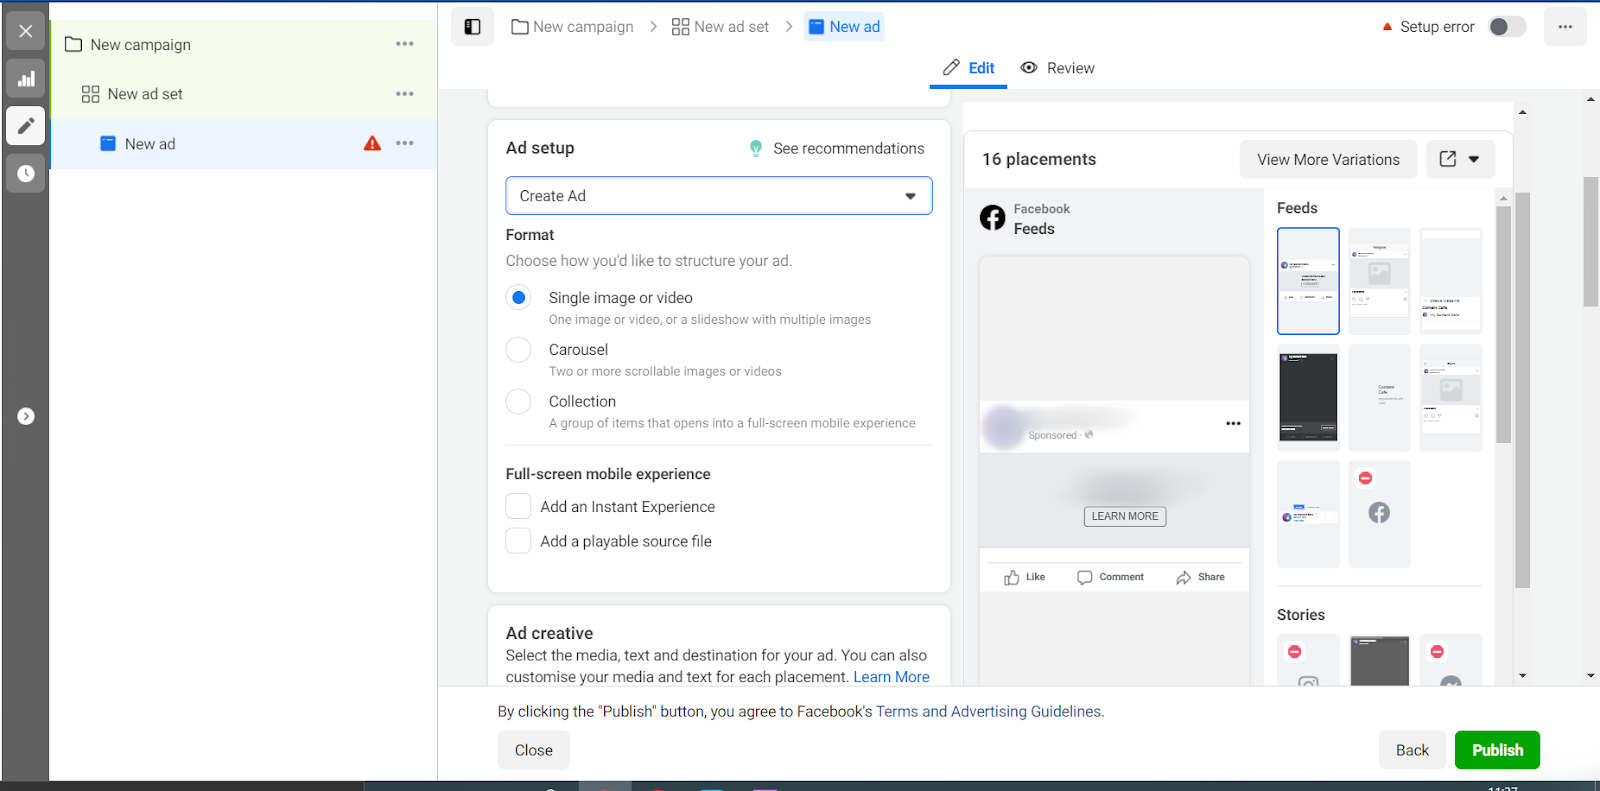Turn on the Setup error ad toggle
Screen dimensions: 1600x791
[1507, 27]
